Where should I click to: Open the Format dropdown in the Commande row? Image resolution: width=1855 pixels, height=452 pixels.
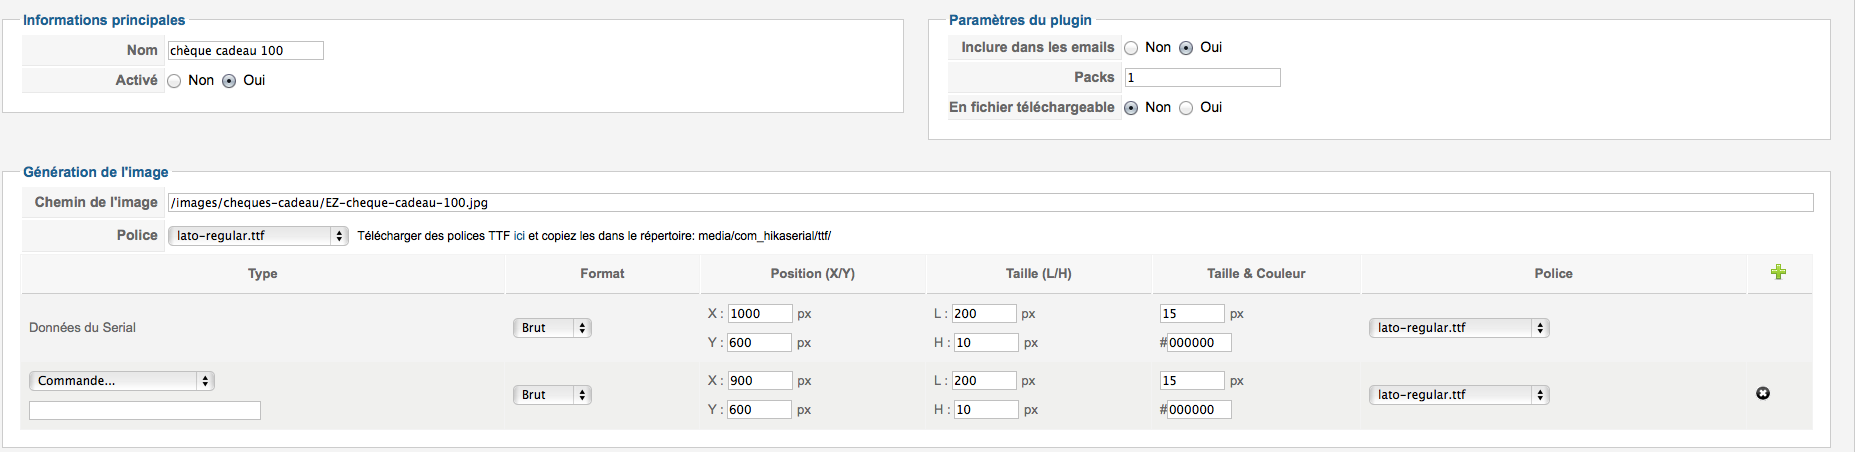coord(553,395)
